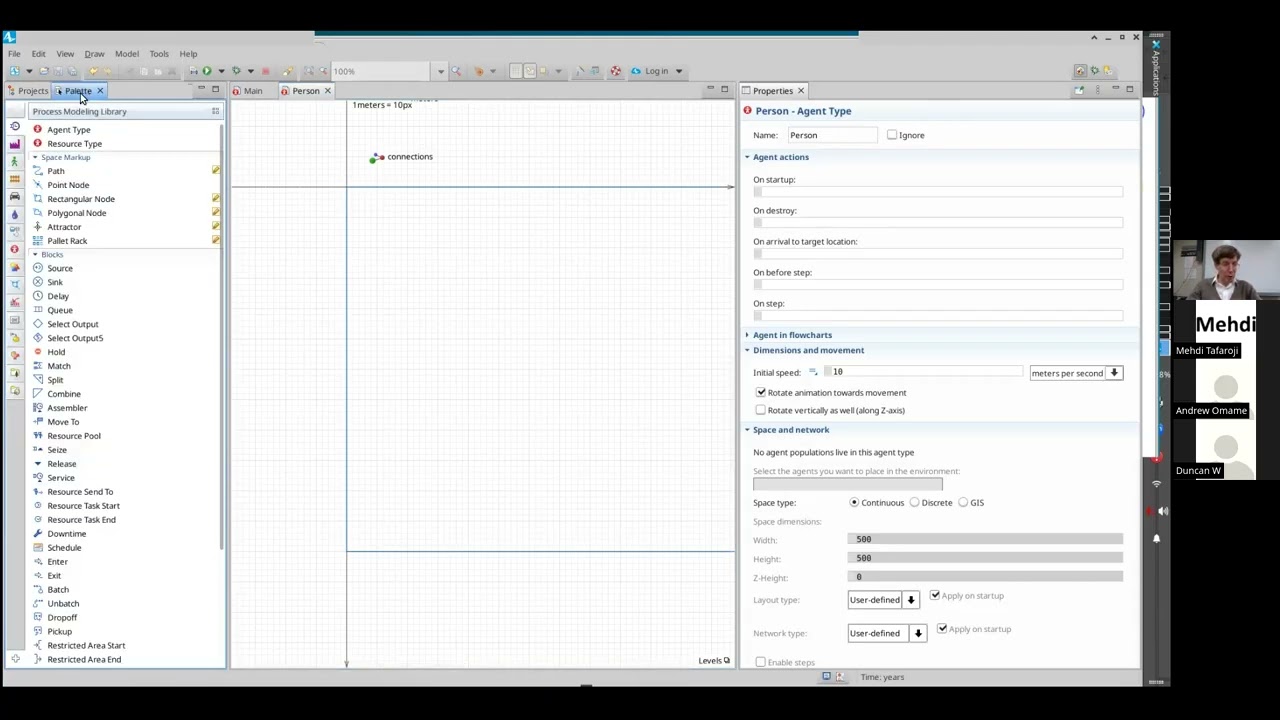The height and width of the screenshot is (720, 1280).
Task: Select the Delay block icon
Action: pos(38,296)
